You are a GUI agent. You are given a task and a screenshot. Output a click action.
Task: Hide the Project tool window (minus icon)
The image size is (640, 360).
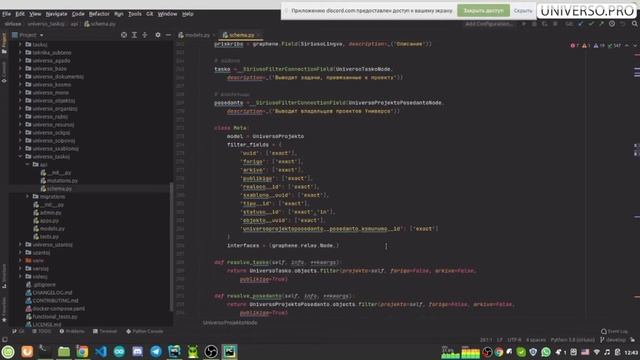(x=168, y=35)
